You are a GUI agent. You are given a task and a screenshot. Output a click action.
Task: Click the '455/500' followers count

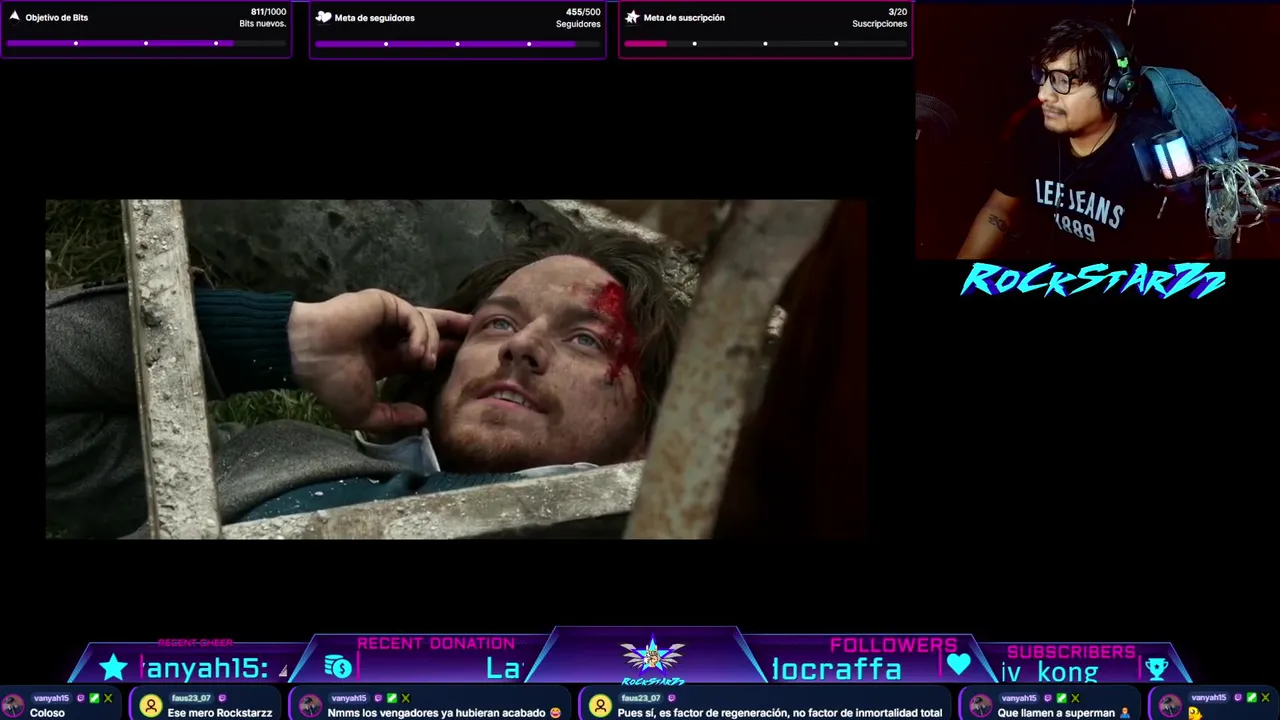pyautogui.click(x=583, y=12)
